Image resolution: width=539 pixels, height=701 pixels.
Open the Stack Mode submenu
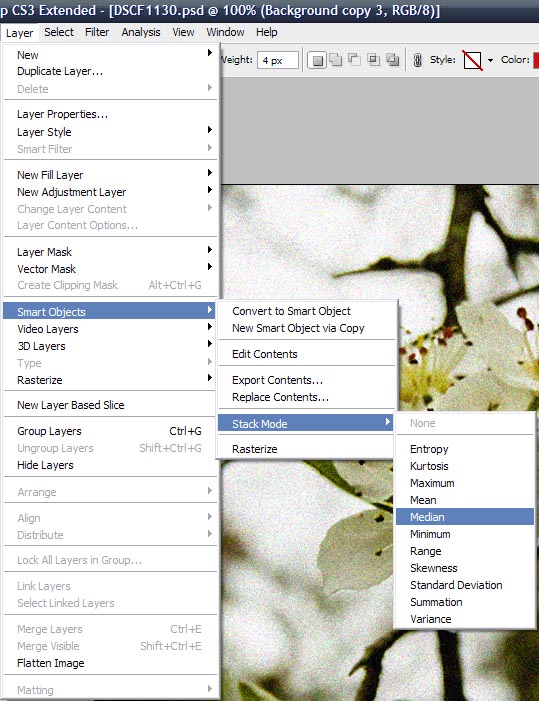306,423
